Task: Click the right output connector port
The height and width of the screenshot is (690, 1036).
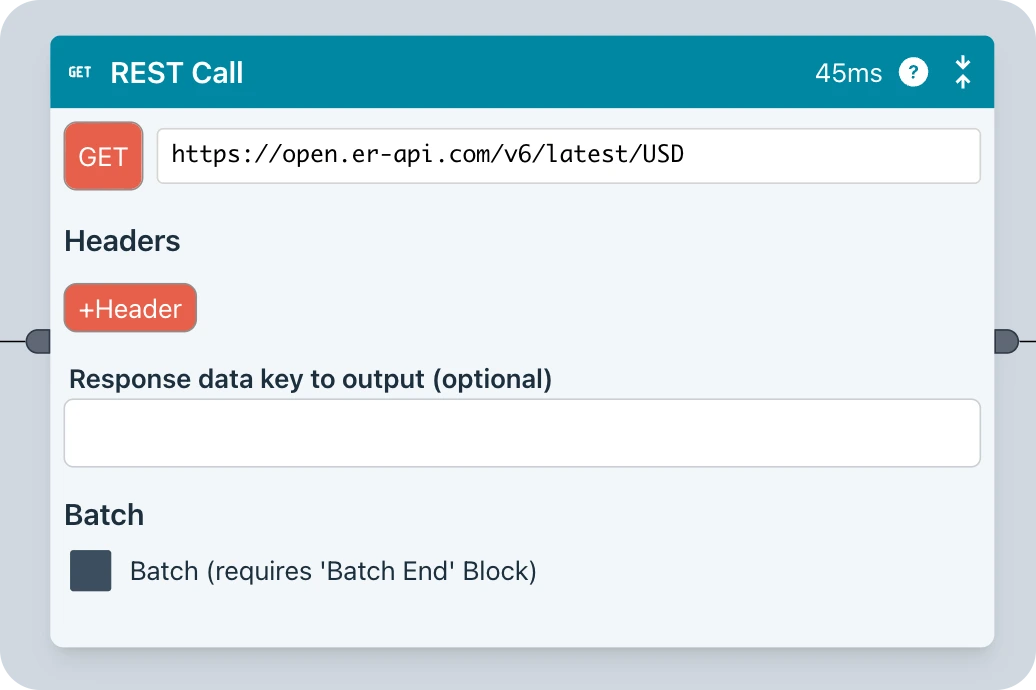Action: click(x=1006, y=342)
